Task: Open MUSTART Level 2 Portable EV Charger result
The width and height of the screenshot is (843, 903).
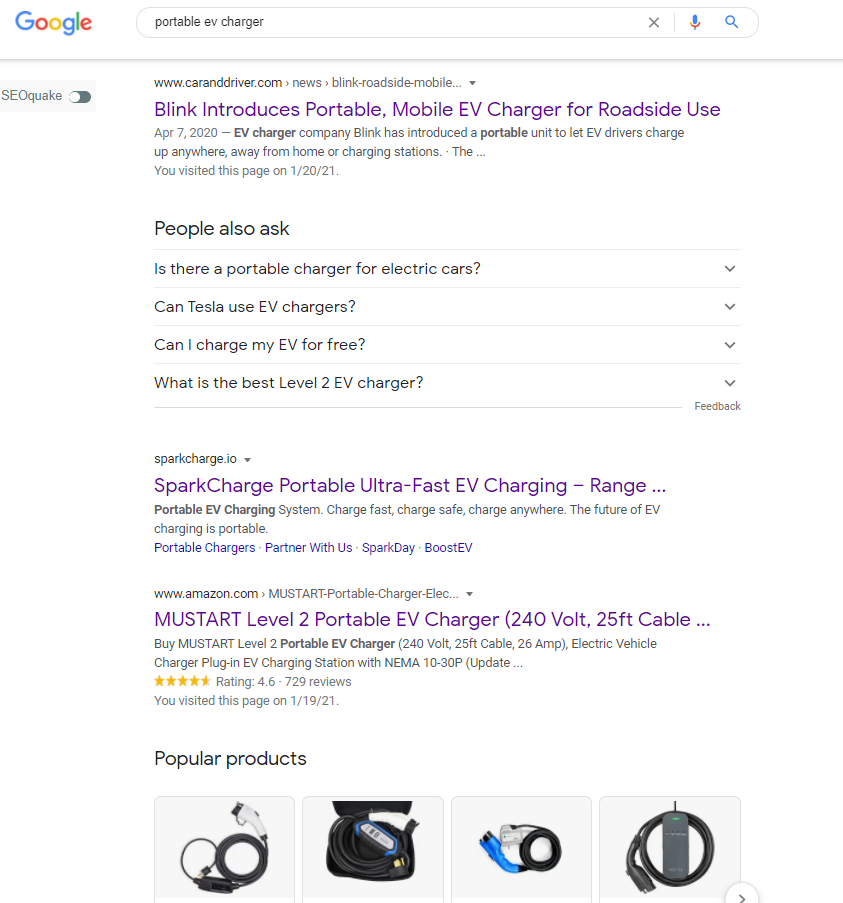Action: coord(432,620)
